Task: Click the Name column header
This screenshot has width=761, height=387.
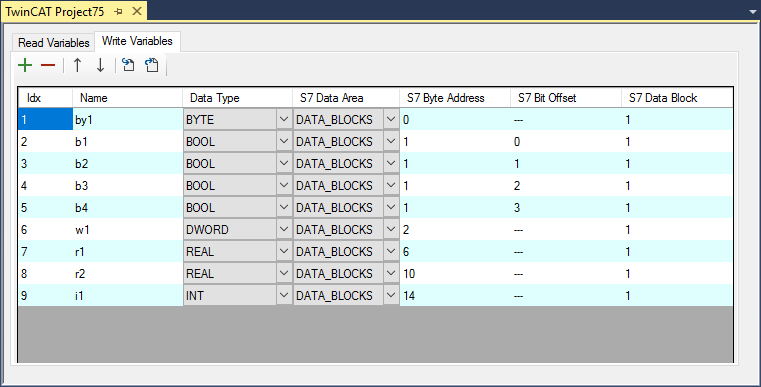Action: click(x=127, y=98)
